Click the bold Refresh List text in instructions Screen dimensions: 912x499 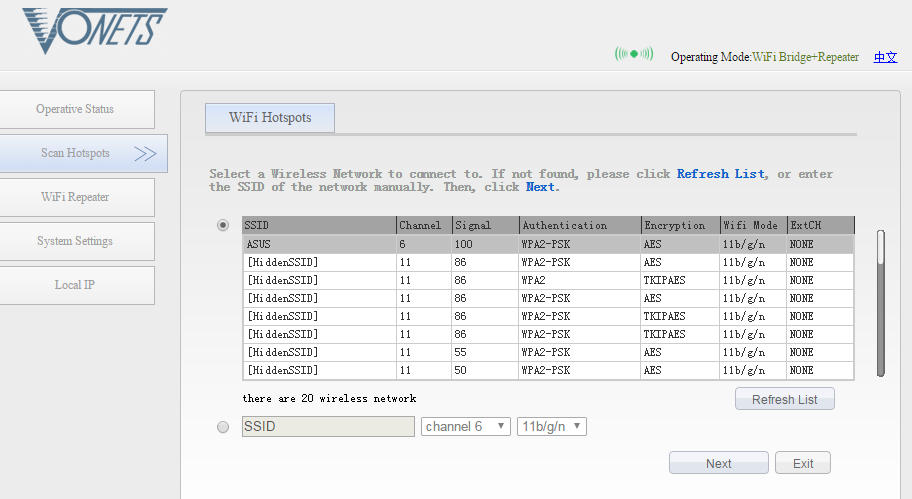pyautogui.click(x=721, y=174)
